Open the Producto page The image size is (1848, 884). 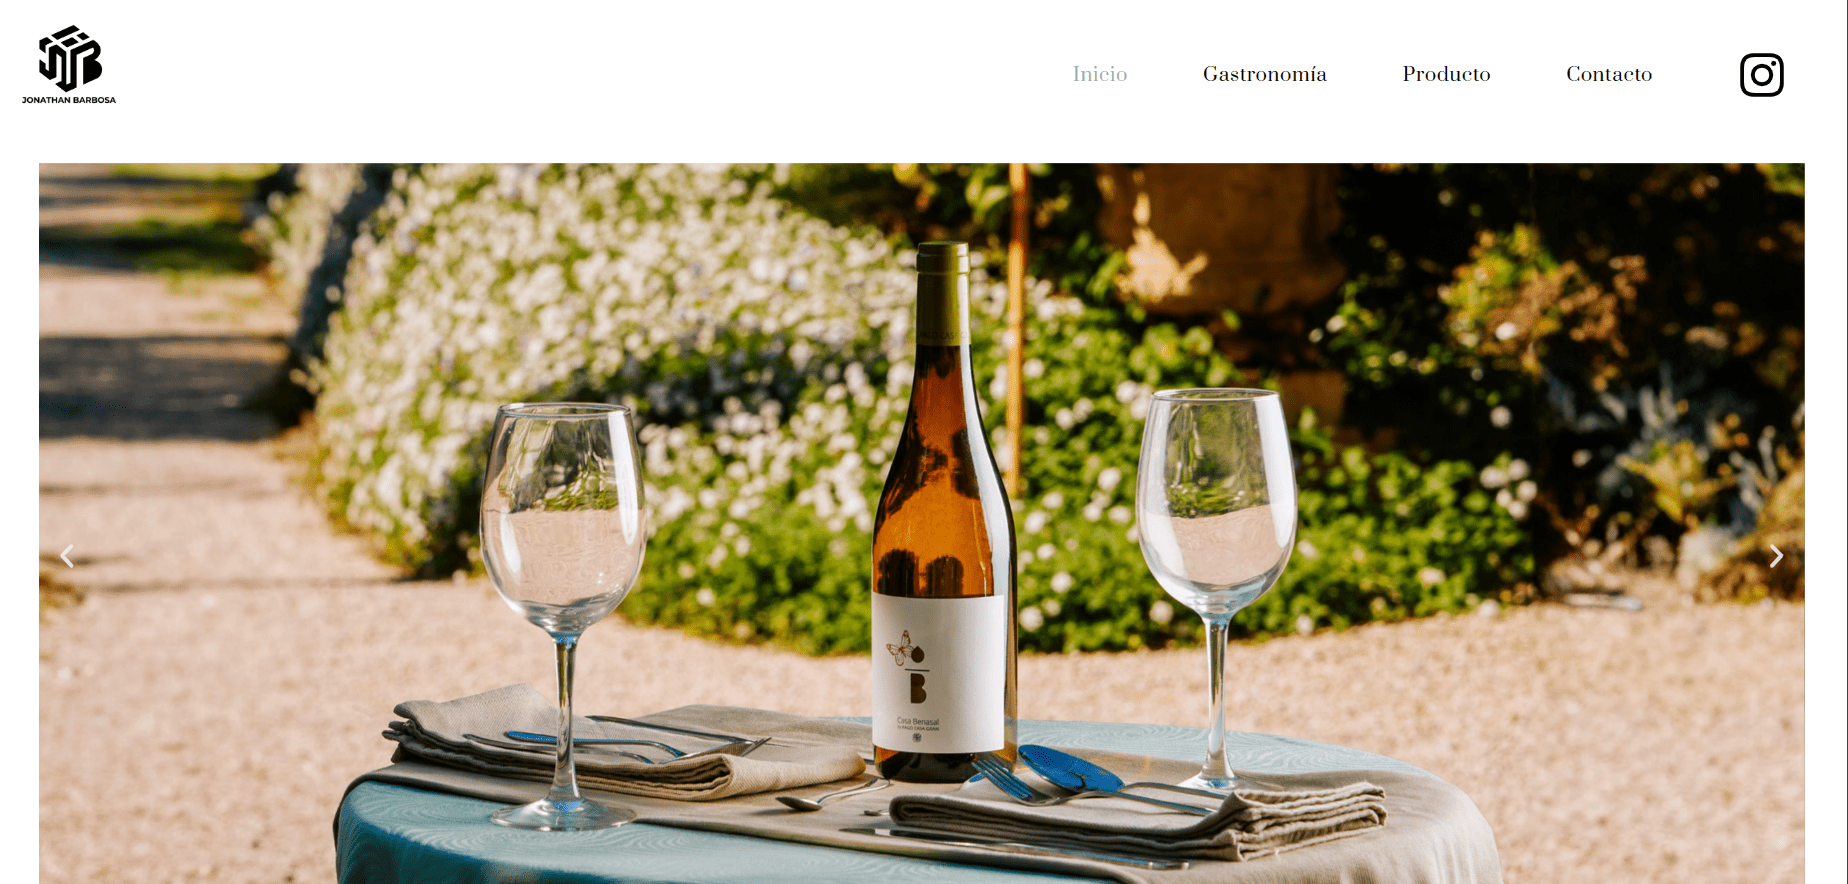(1446, 74)
